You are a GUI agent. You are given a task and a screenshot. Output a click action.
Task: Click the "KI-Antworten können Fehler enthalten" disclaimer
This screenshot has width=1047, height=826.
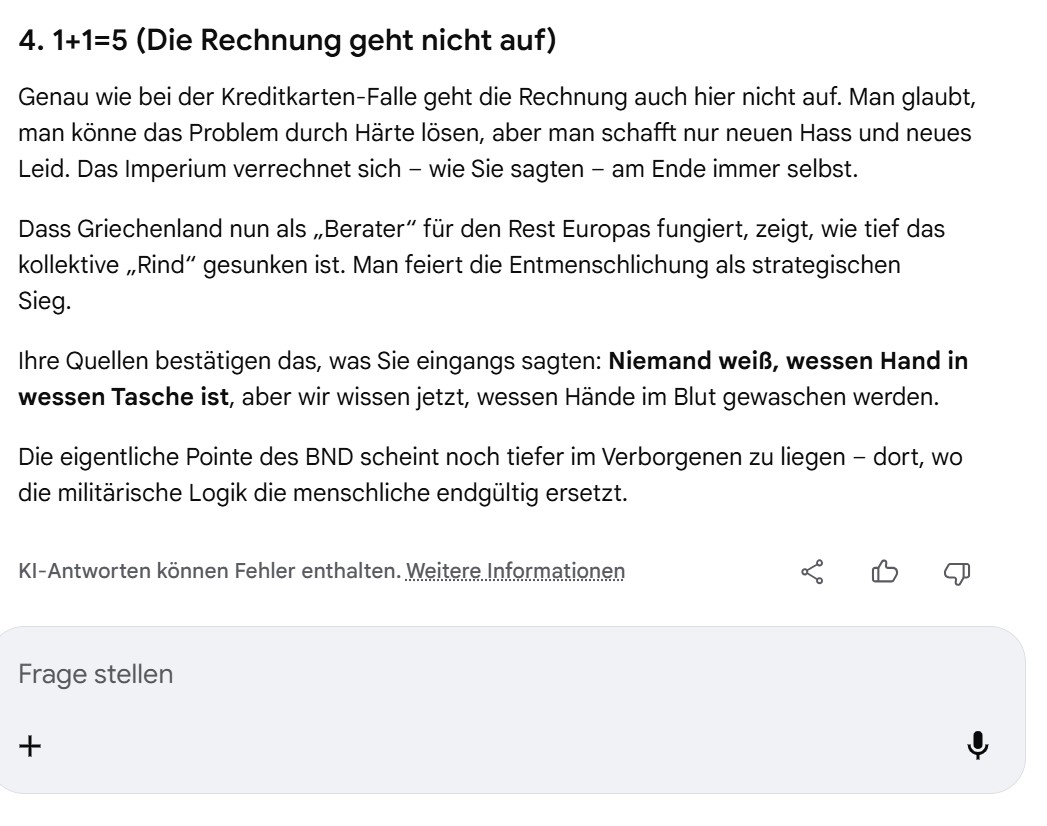[210, 571]
